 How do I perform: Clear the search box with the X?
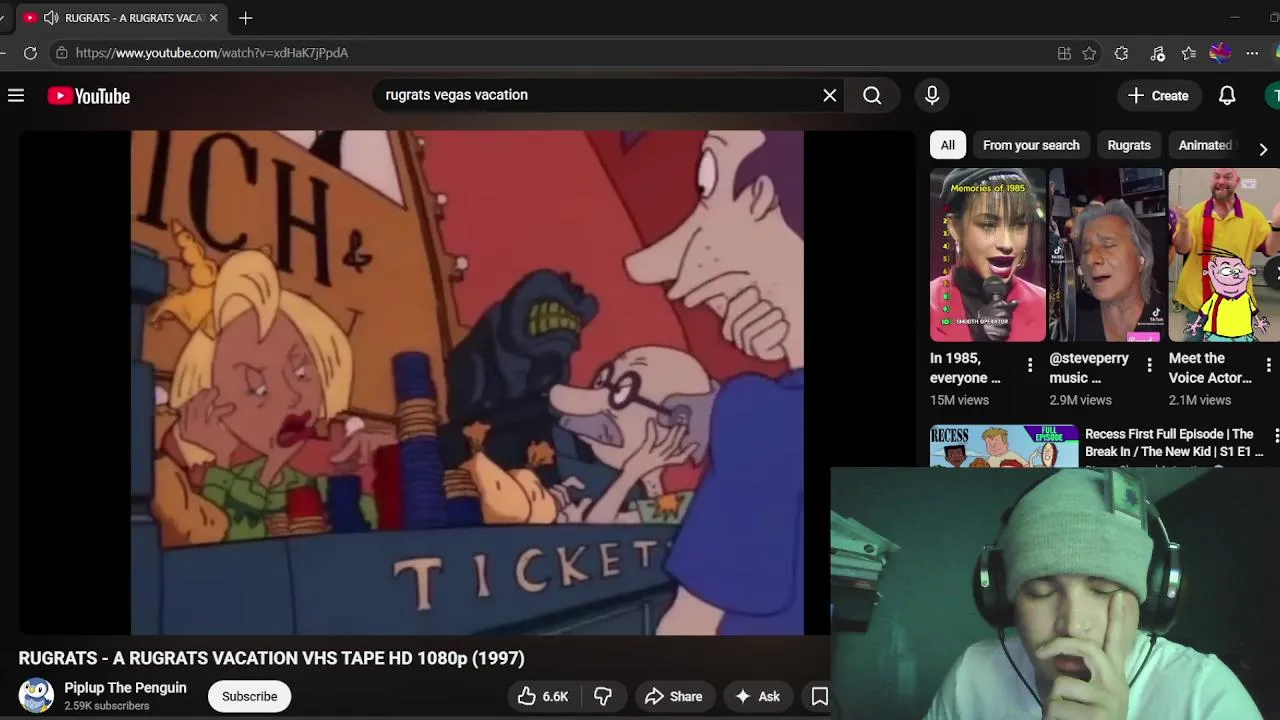(x=830, y=95)
